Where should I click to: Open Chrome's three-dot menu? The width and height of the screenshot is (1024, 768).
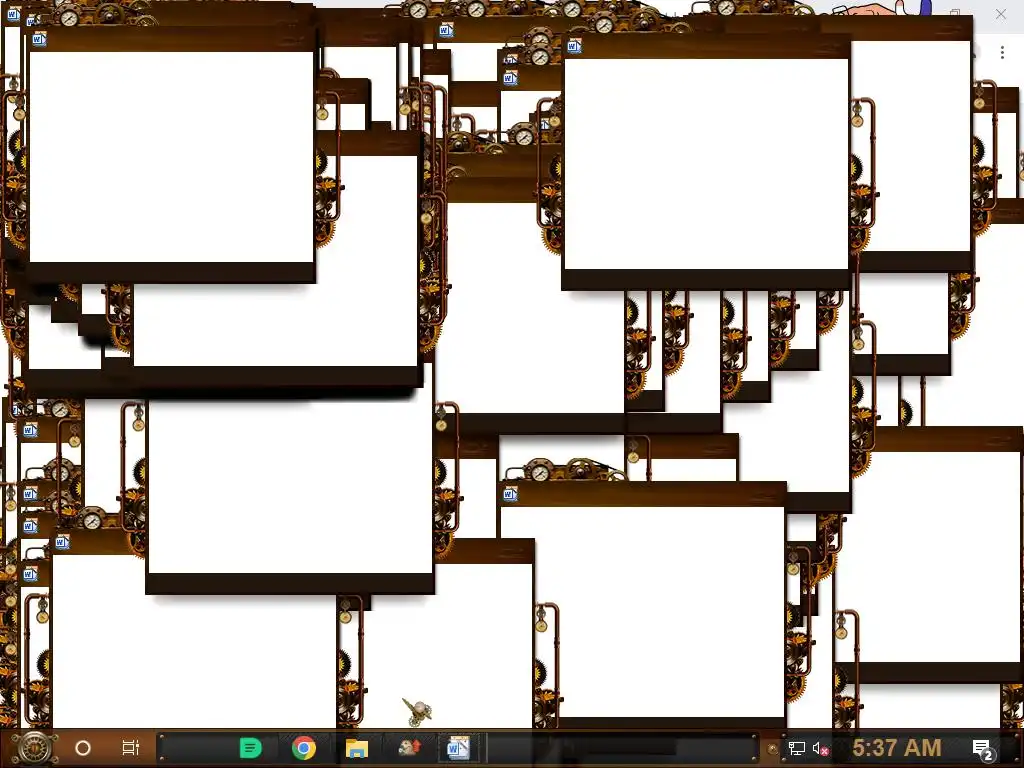(x=1002, y=53)
